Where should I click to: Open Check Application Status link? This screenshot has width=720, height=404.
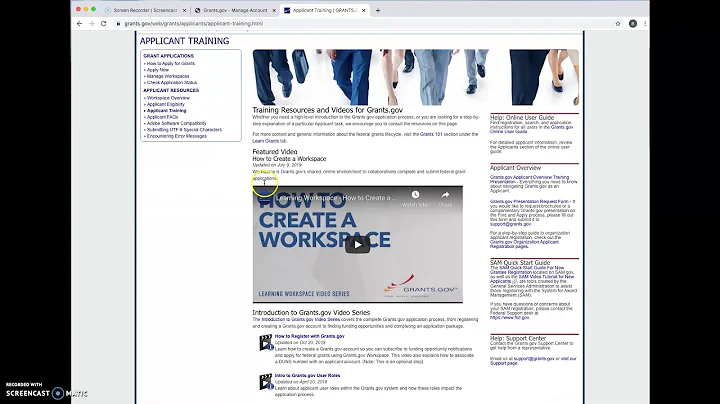(x=172, y=83)
